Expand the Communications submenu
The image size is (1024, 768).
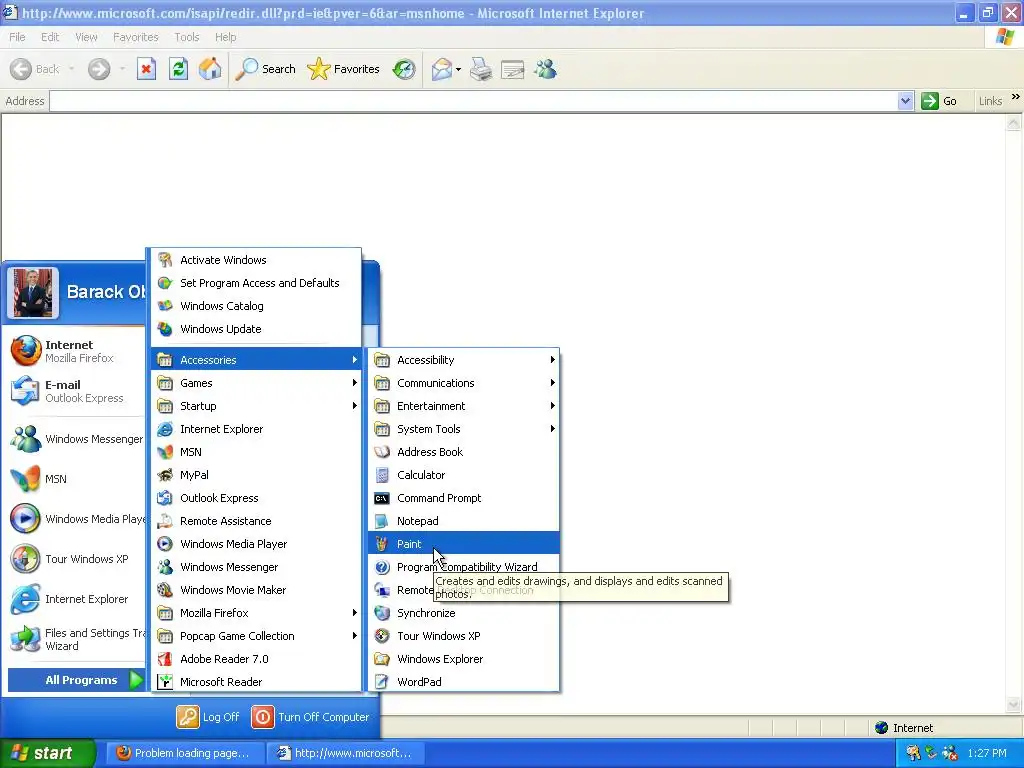[464, 383]
